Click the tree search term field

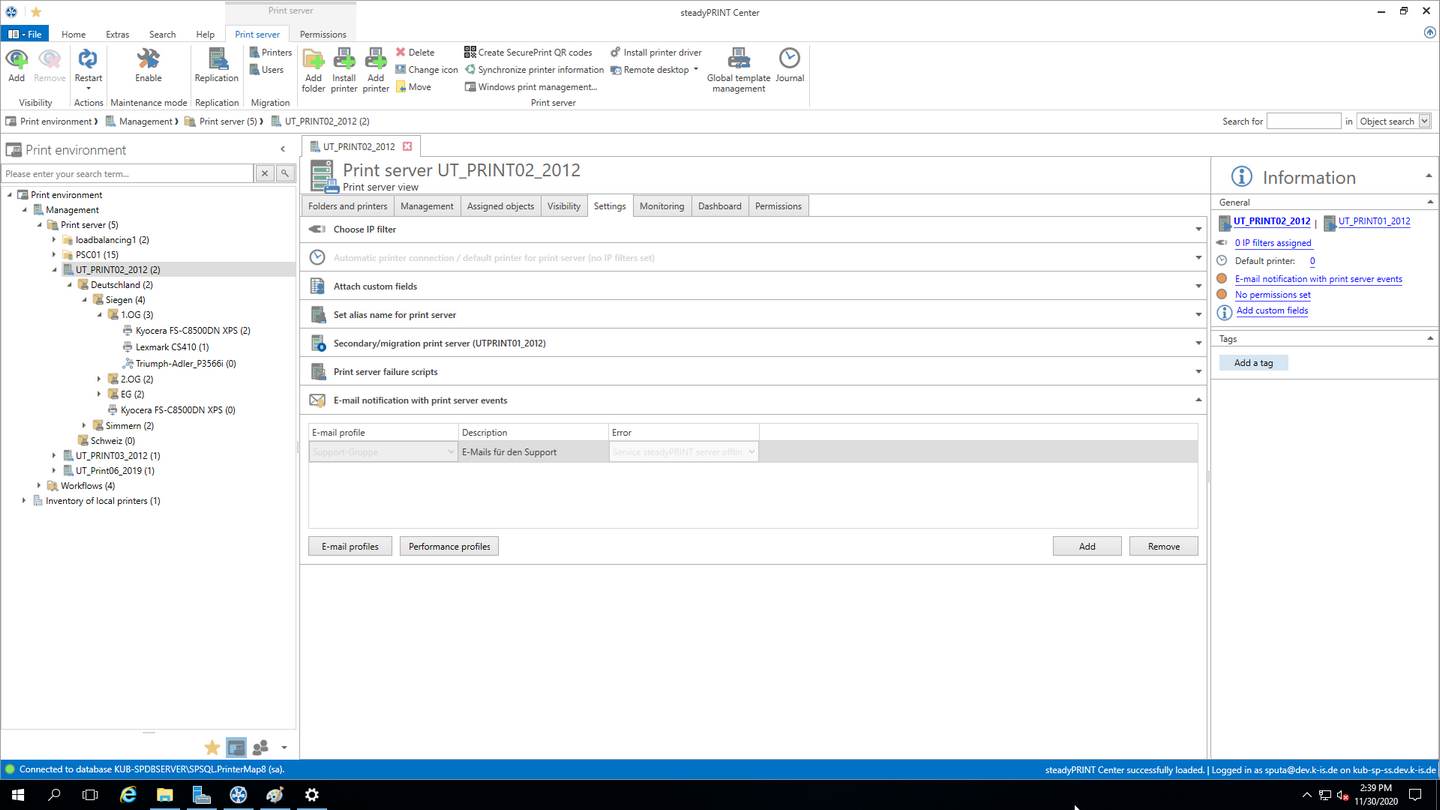pyautogui.click(x=128, y=174)
